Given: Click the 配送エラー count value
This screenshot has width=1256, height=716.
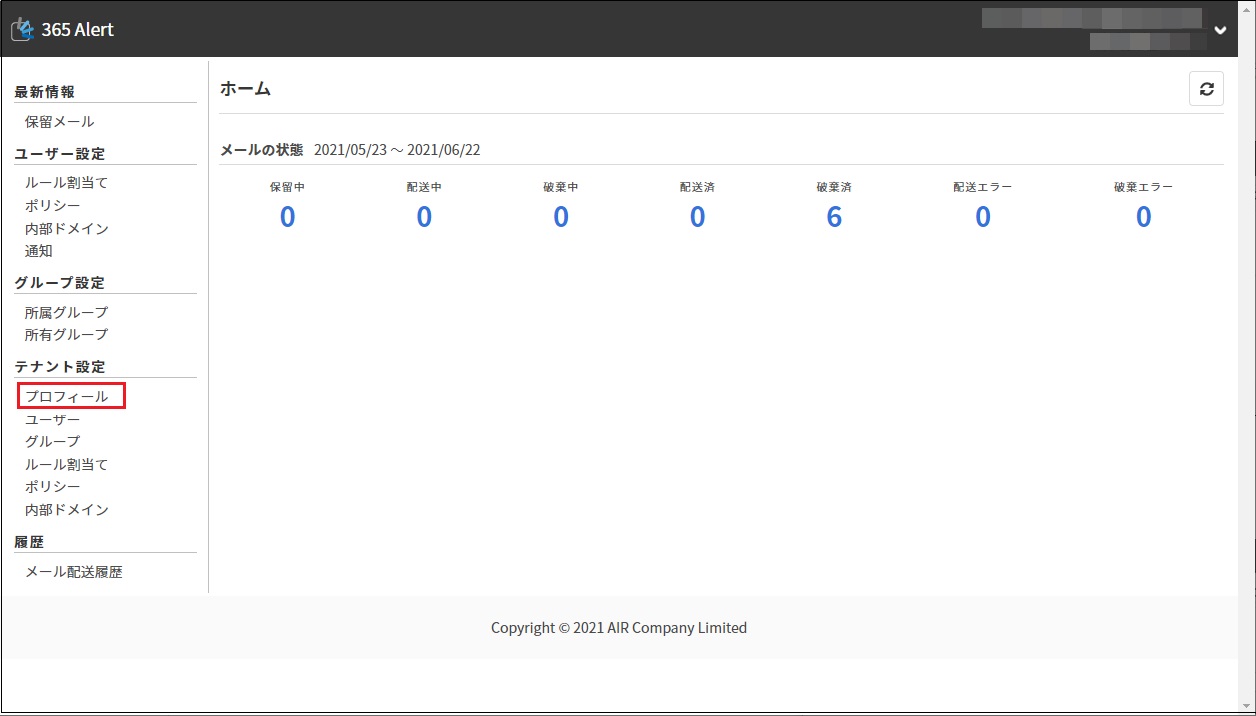Looking at the screenshot, I should (x=982, y=217).
